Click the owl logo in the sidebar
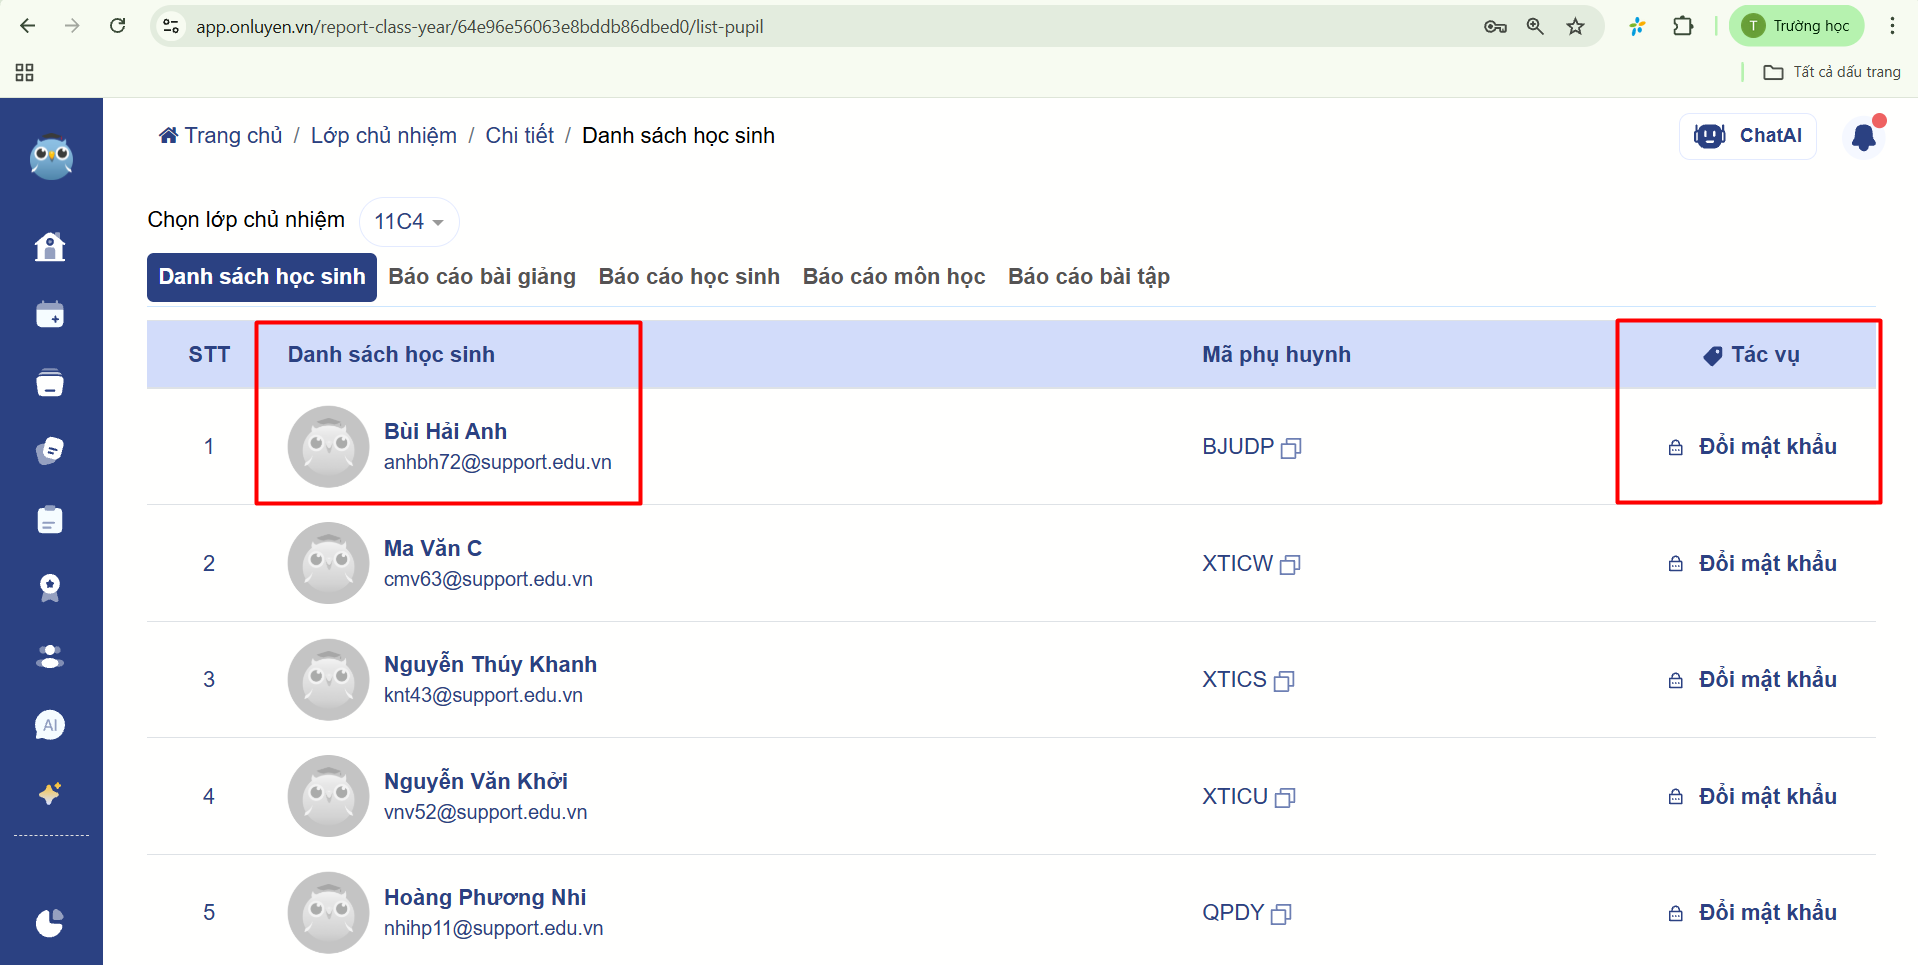Image resolution: width=1918 pixels, height=965 pixels. point(51,157)
